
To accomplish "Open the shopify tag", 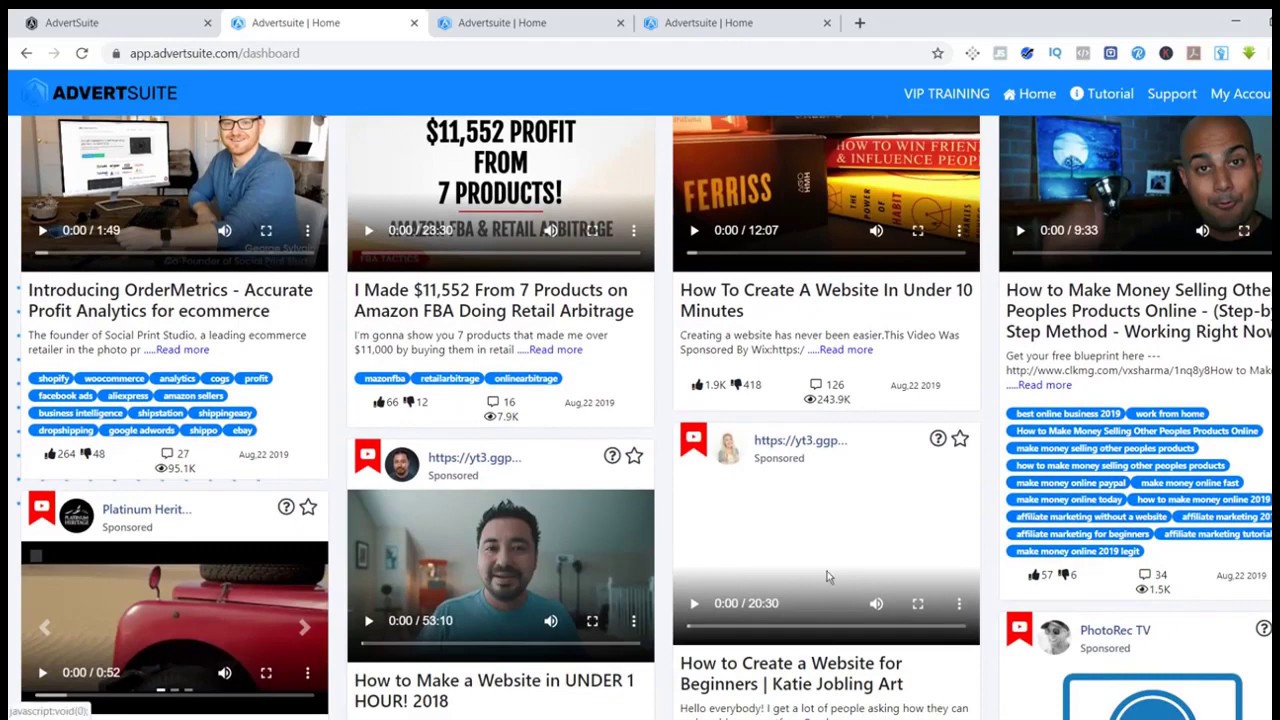I will click(53, 379).
